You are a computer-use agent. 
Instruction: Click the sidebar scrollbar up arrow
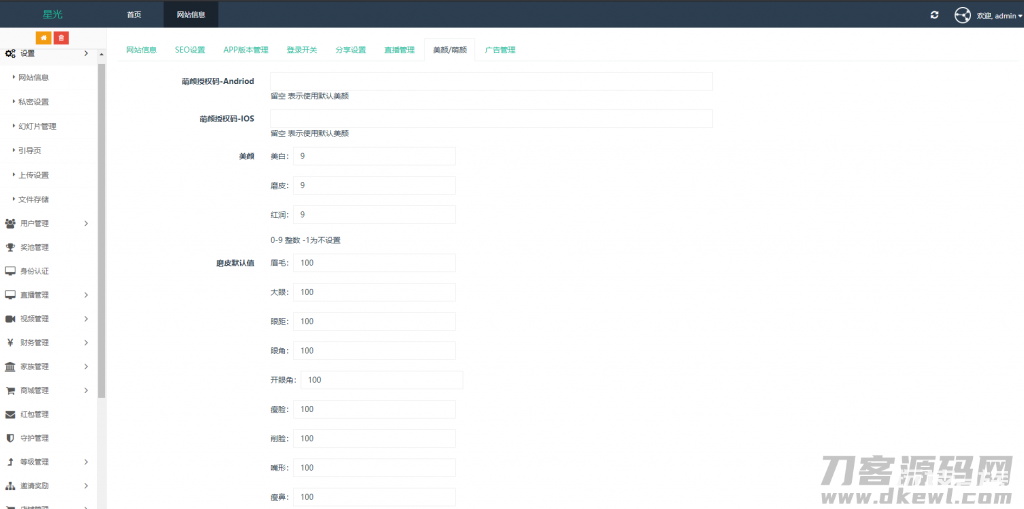102,54
